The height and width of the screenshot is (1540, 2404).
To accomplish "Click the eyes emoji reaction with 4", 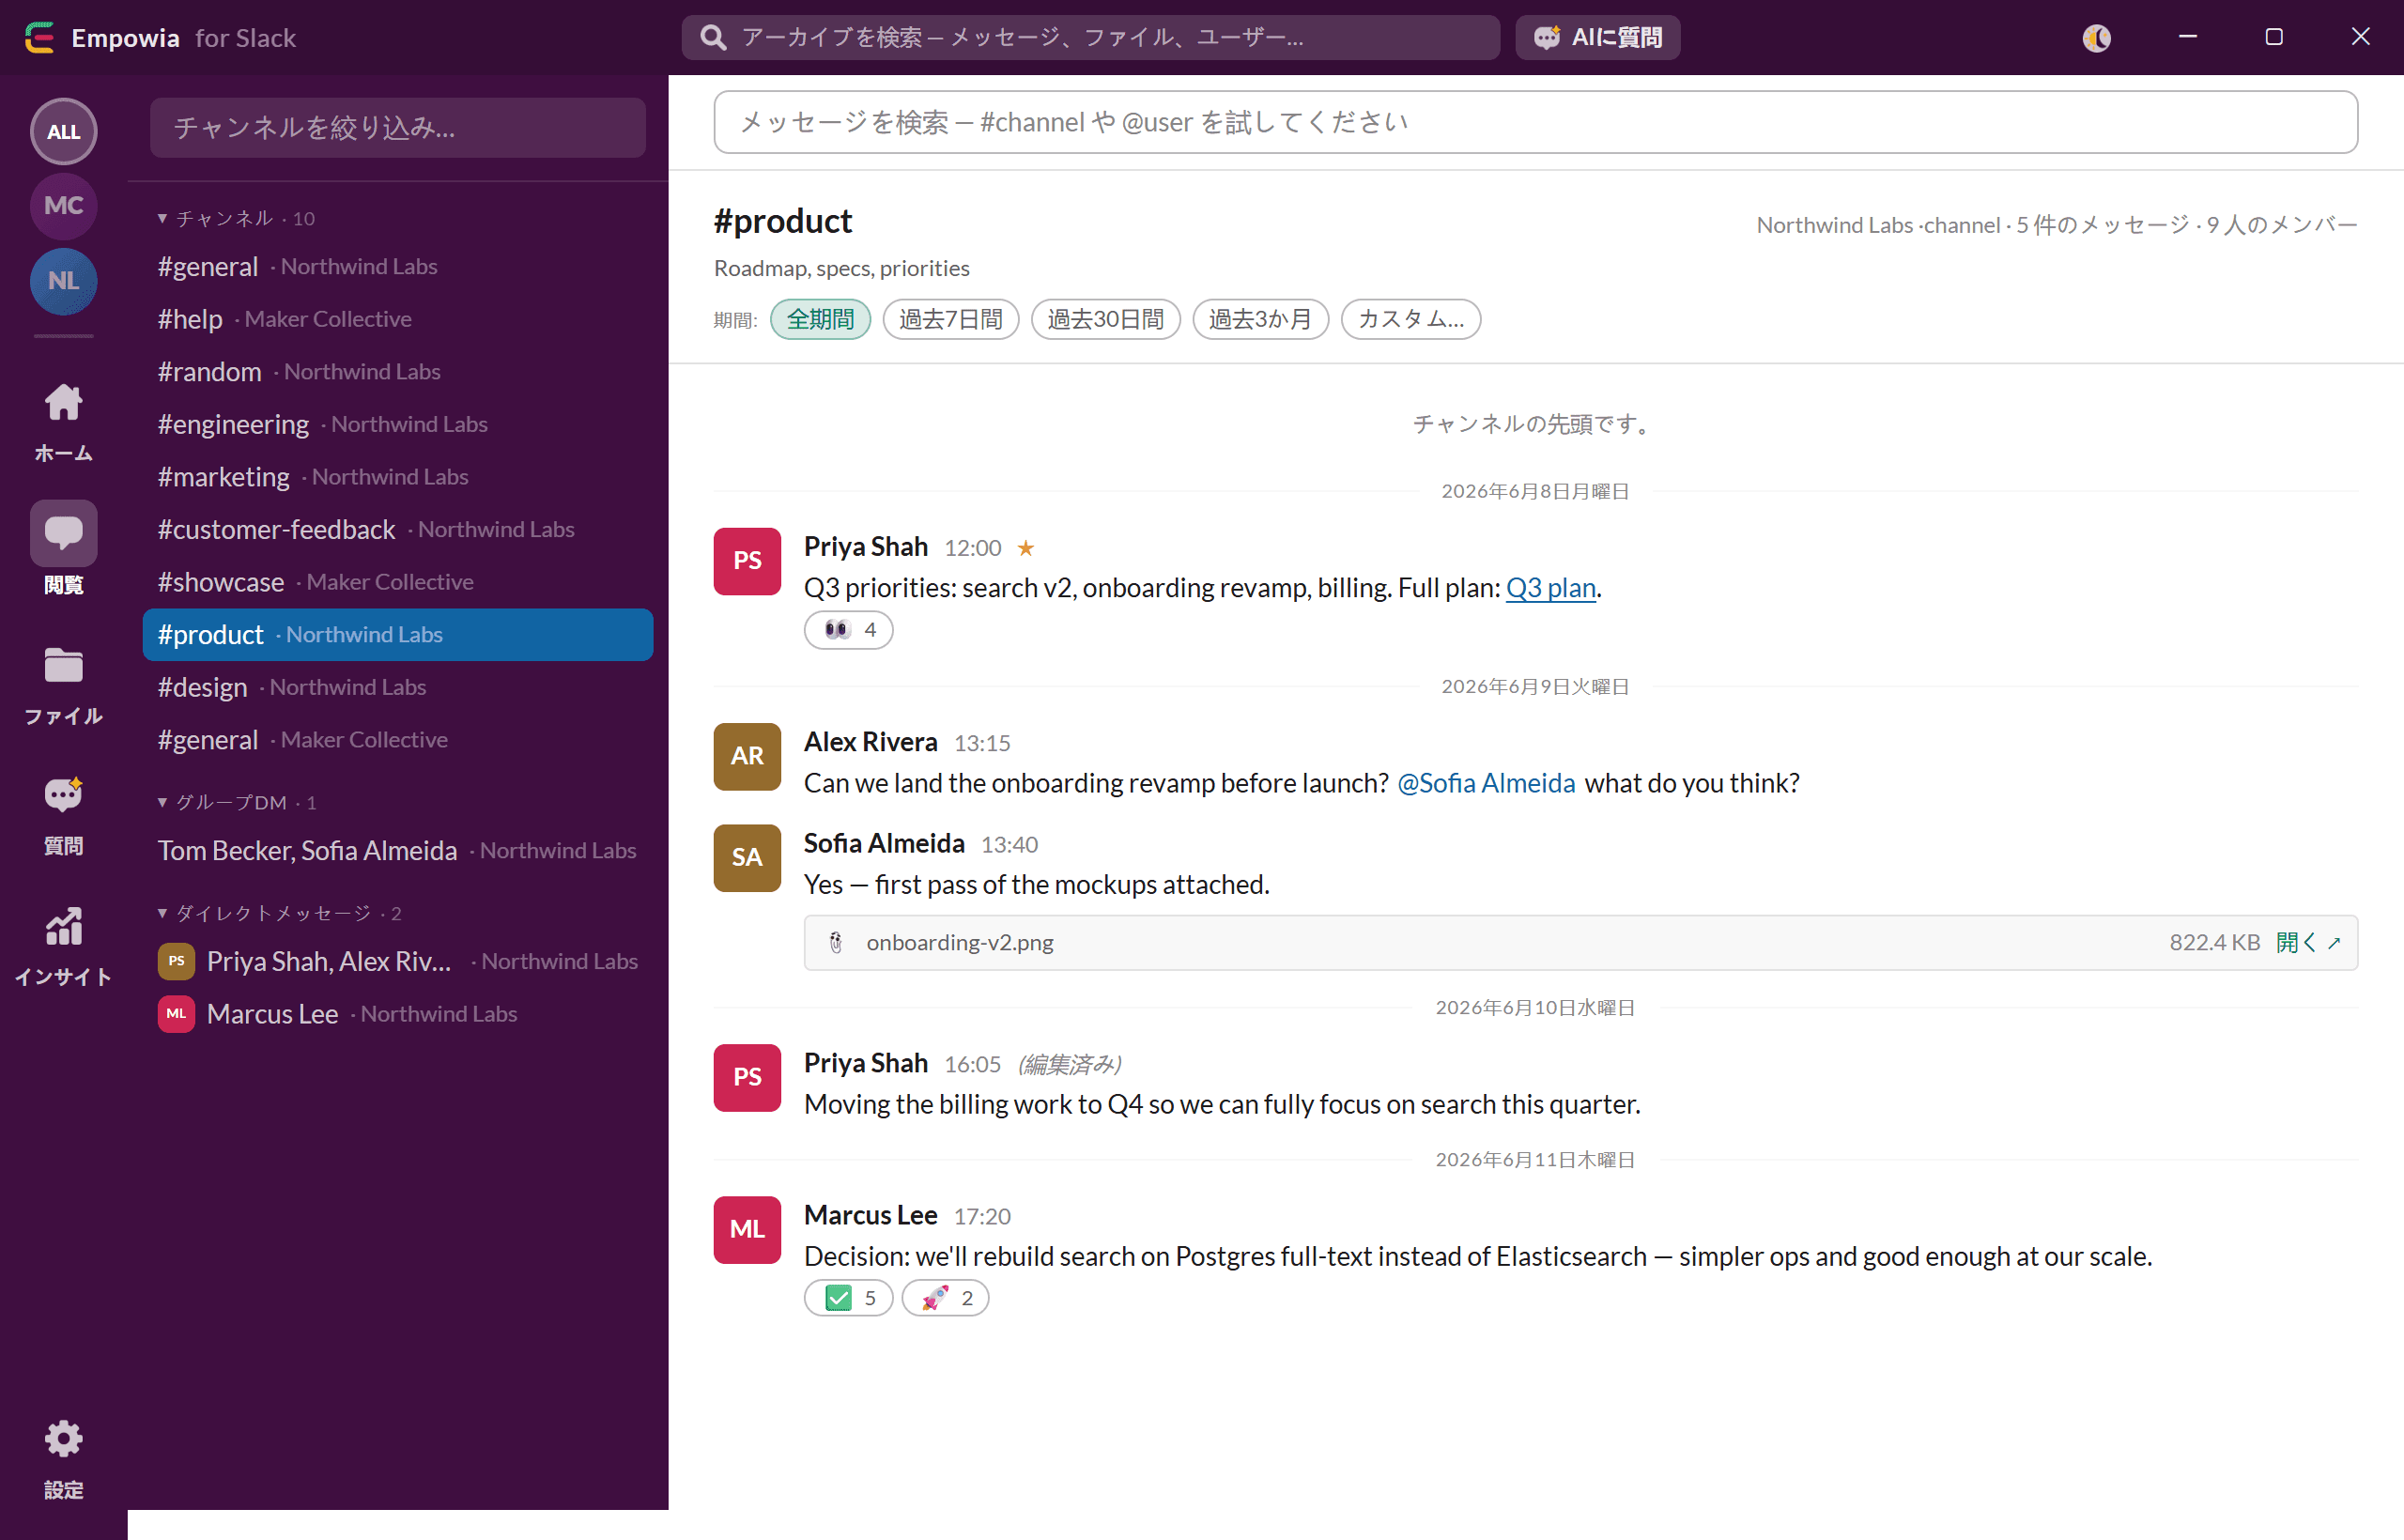I will tap(848, 630).
